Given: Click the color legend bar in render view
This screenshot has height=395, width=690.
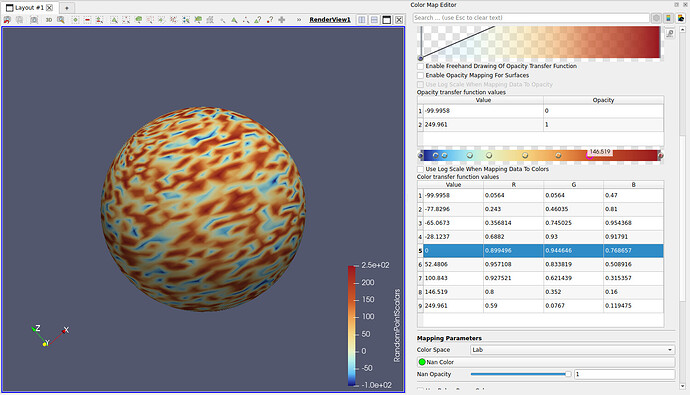Looking at the screenshot, I should (x=352, y=326).
